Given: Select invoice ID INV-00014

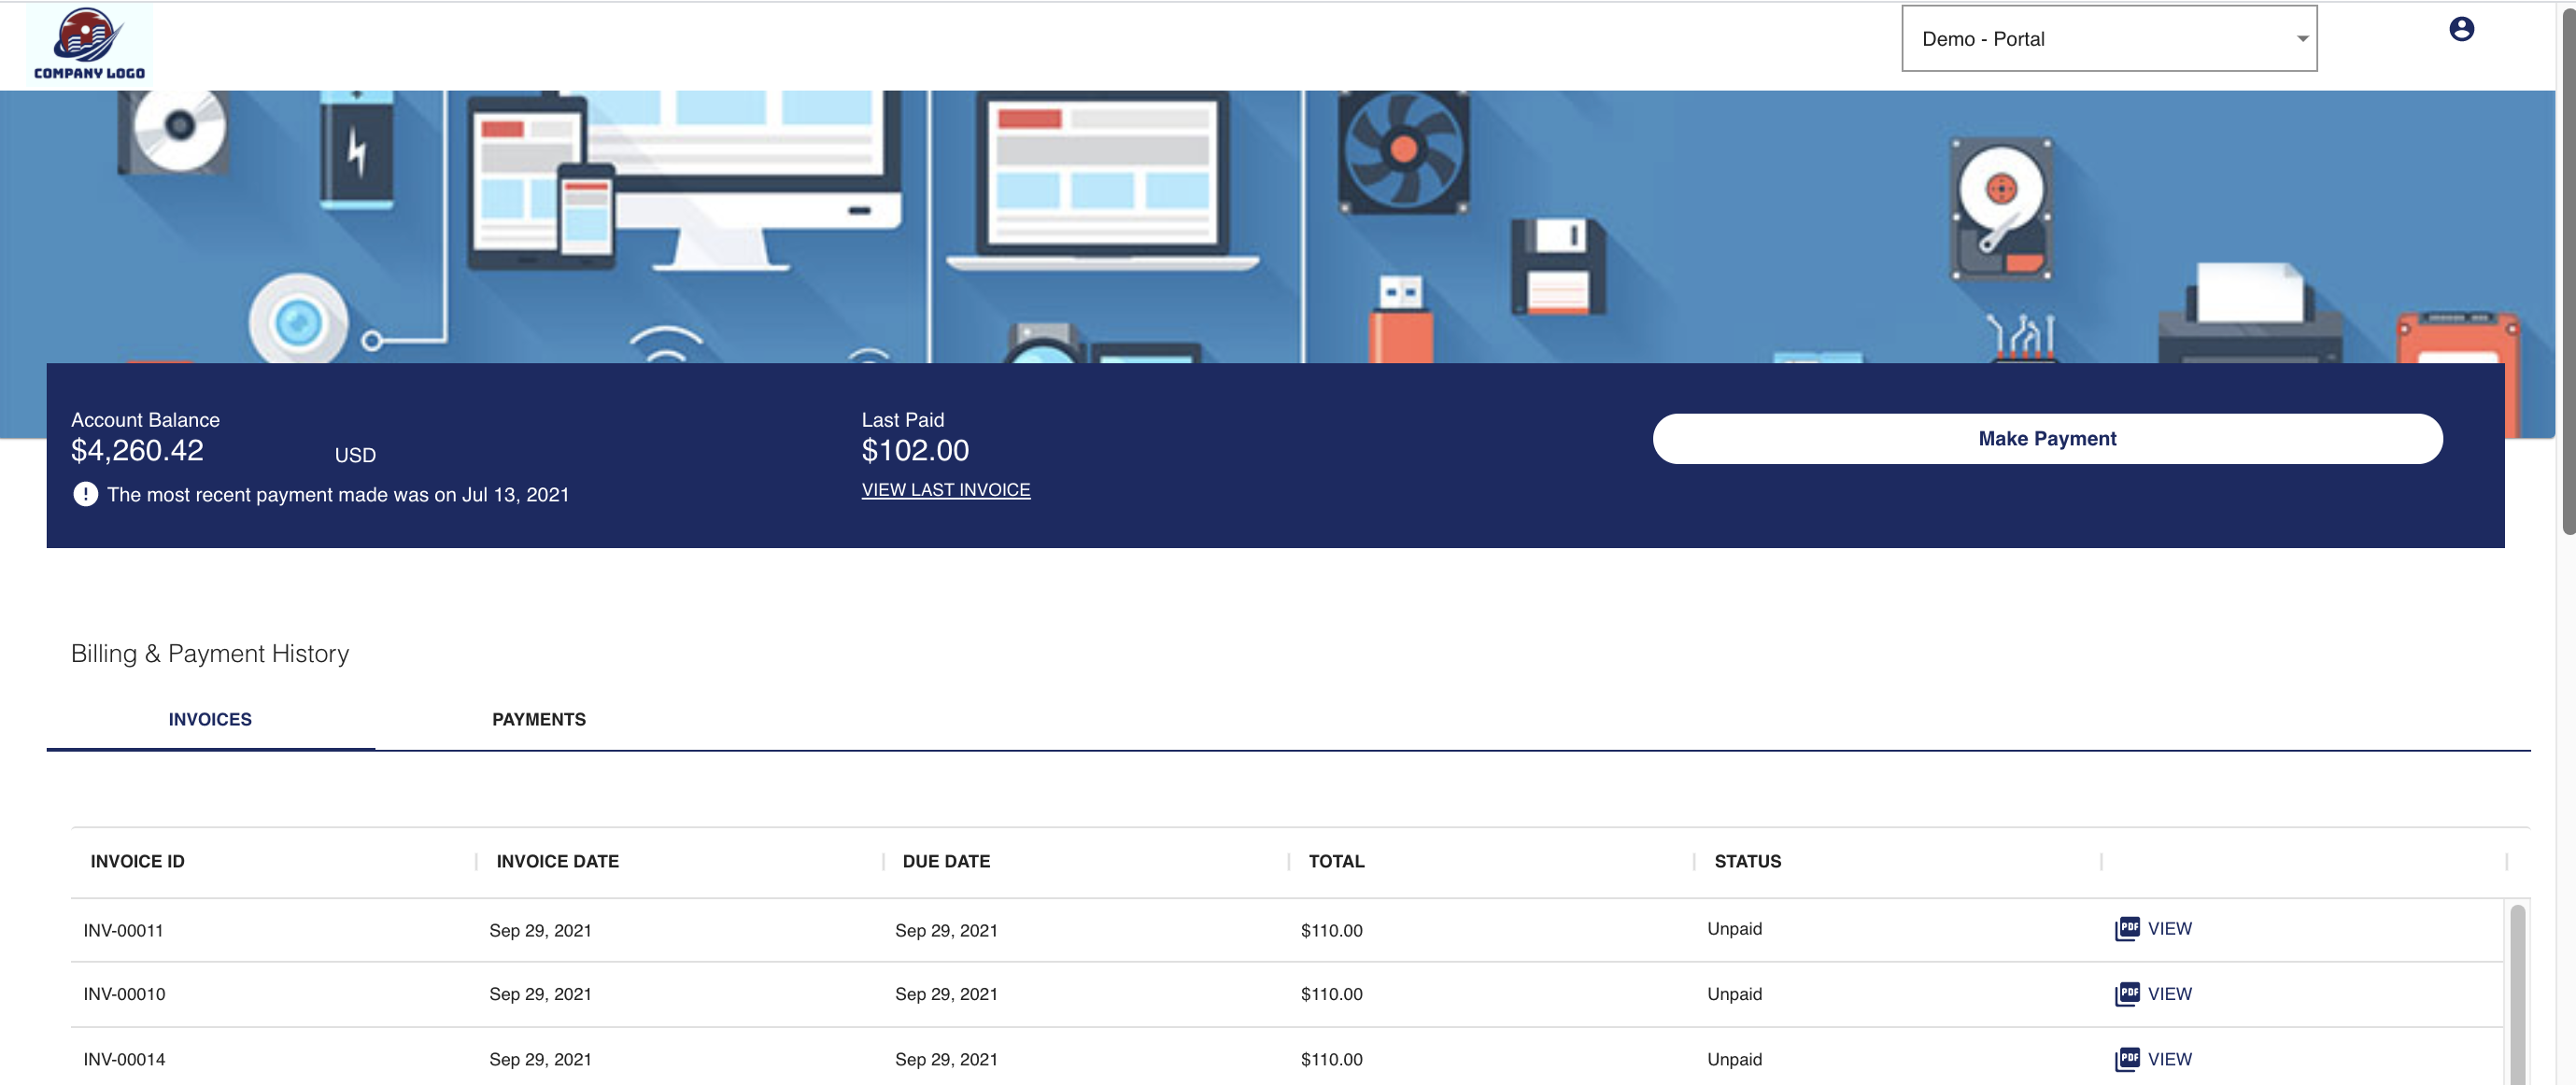Looking at the screenshot, I should [x=124, y=1060].
